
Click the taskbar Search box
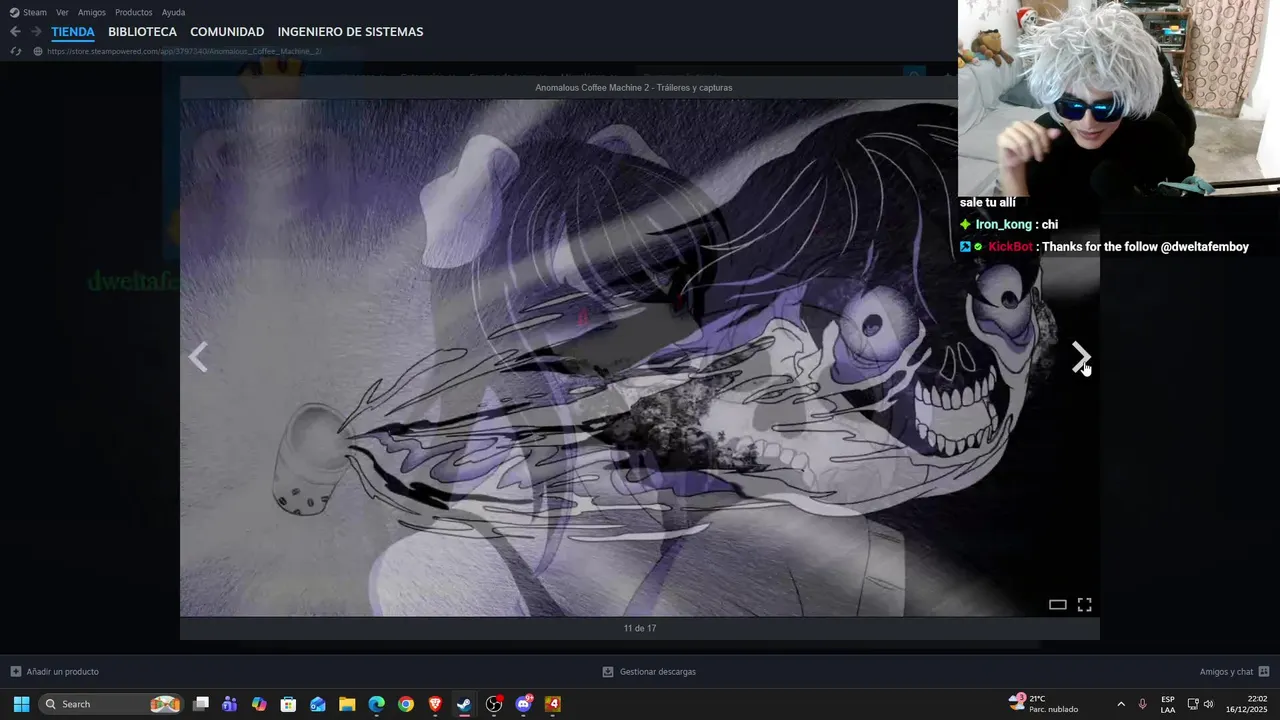tap(110, 704)
